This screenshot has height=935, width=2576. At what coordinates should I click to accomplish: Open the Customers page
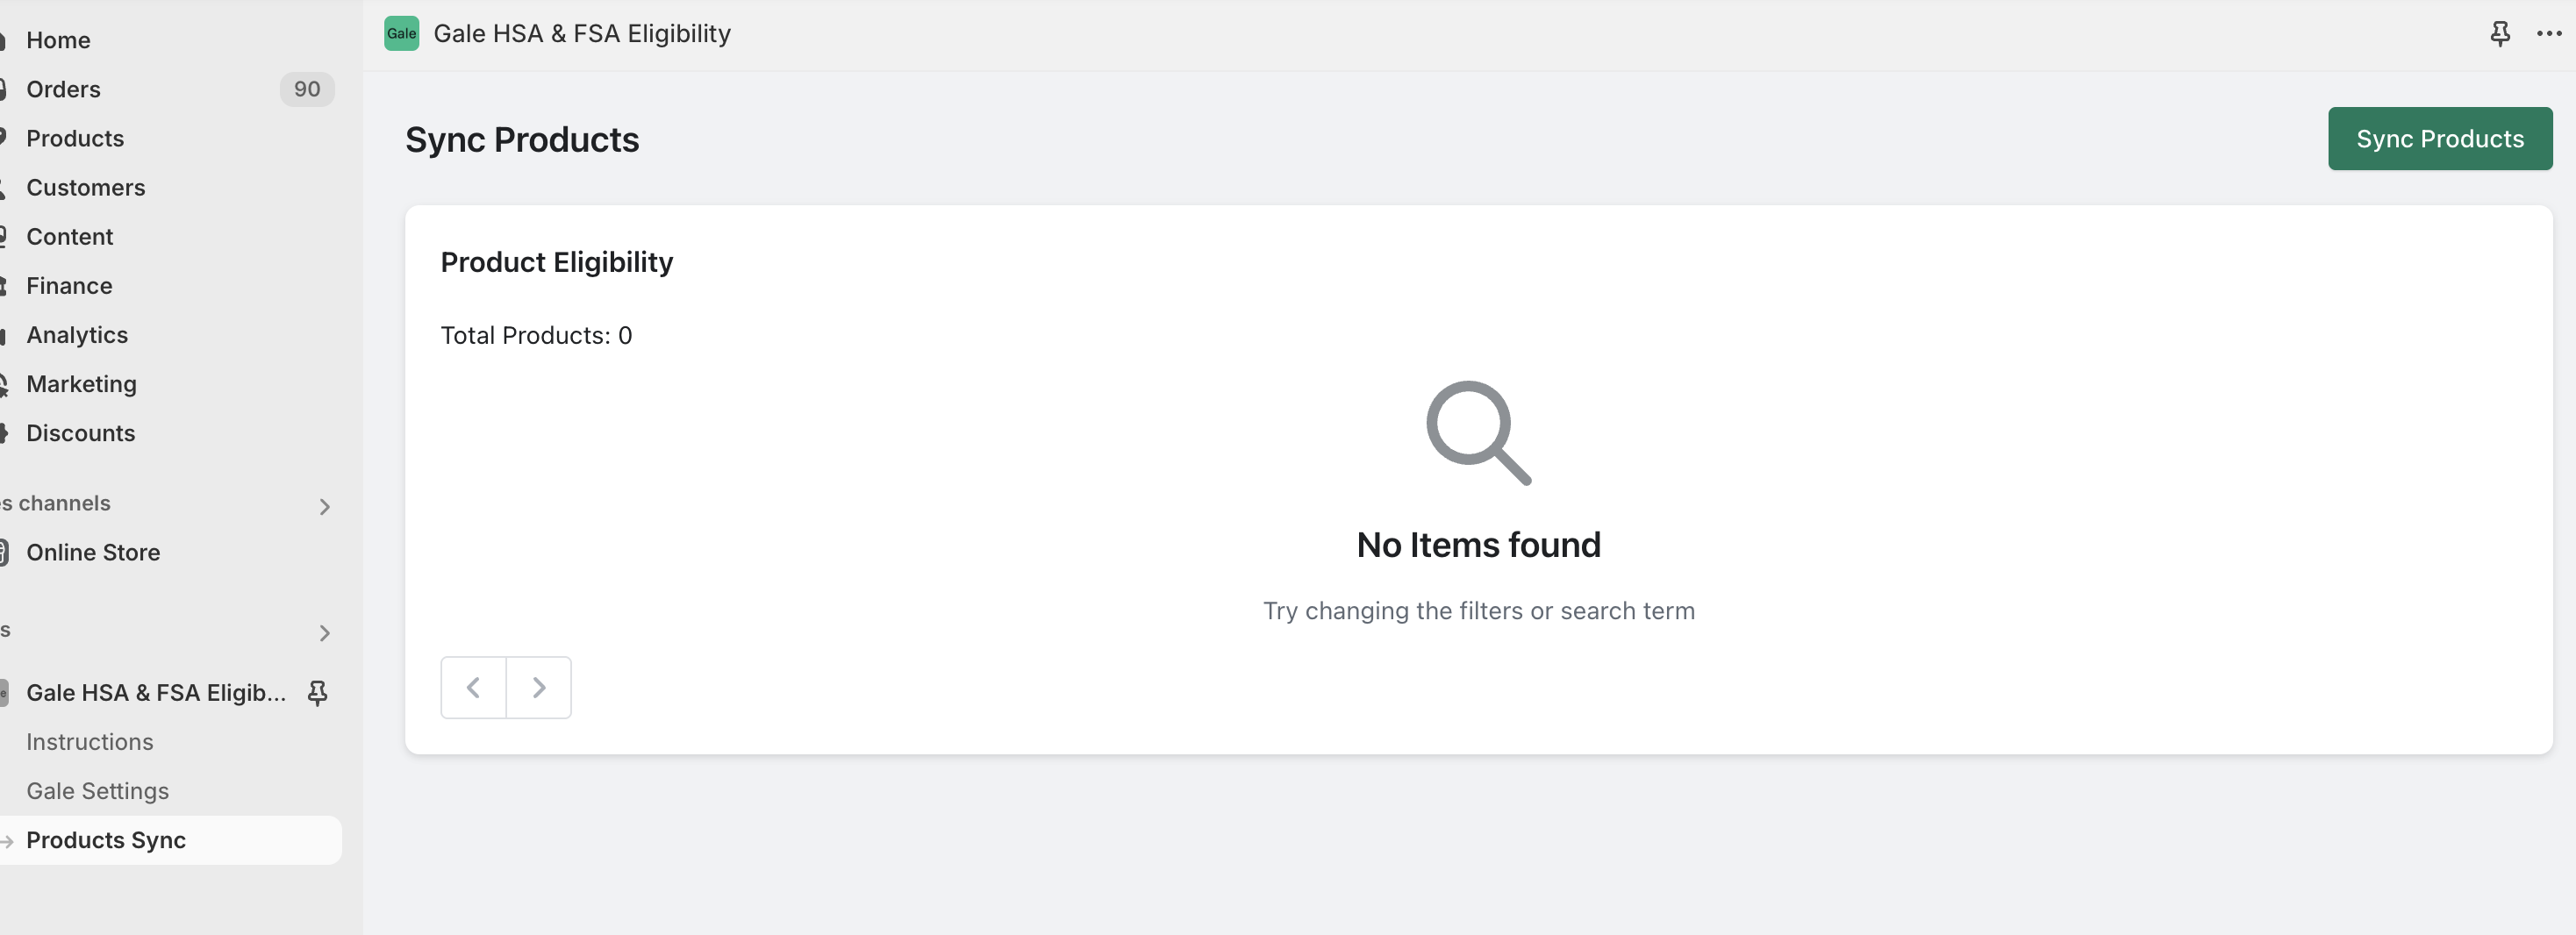point(85,187)
